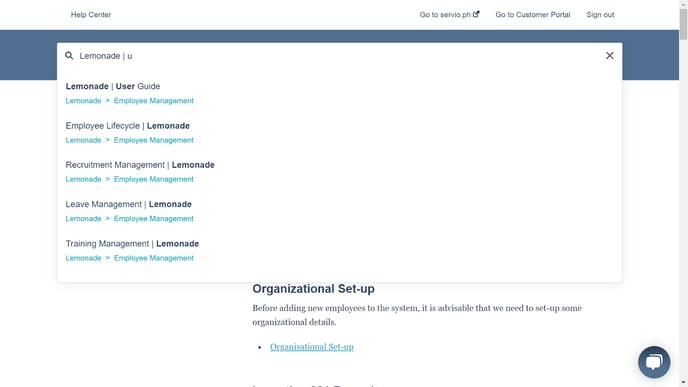The image size is (688, 387).
Task: Focus the search field containing 'Lemonade | u'
Action: tap(339, 56)
